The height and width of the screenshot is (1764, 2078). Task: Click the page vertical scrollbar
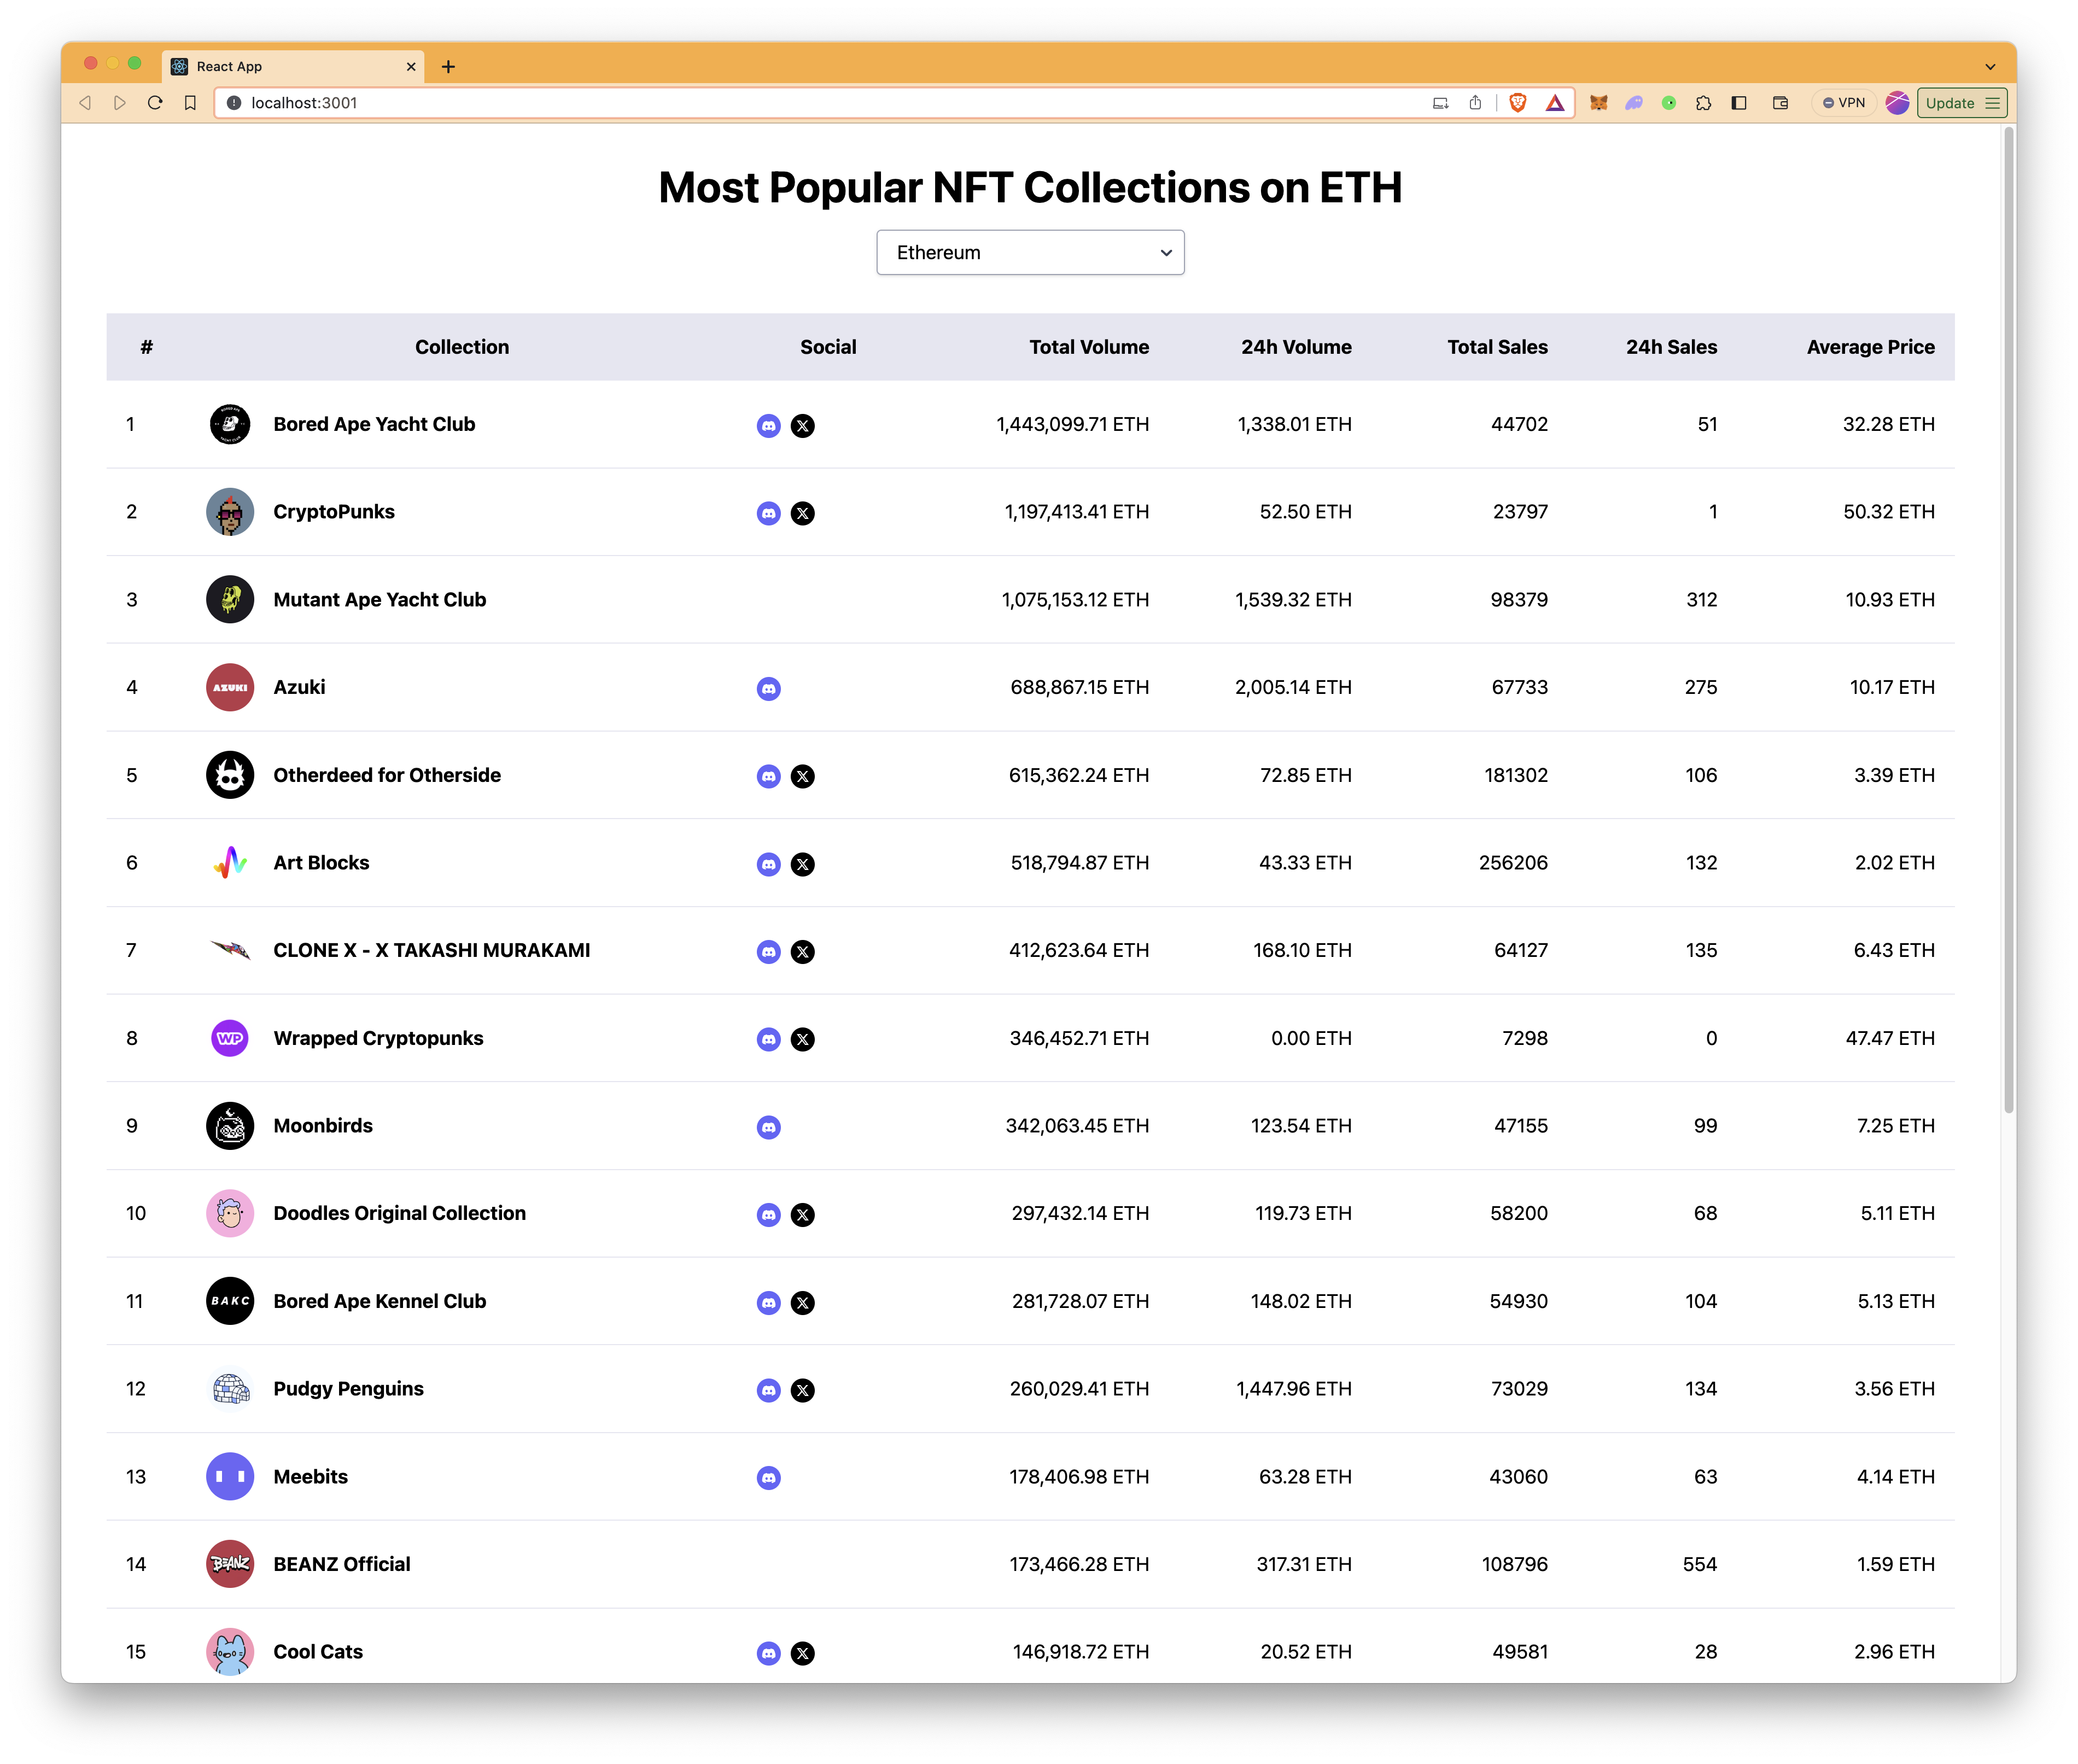[x=2008, y=620]
